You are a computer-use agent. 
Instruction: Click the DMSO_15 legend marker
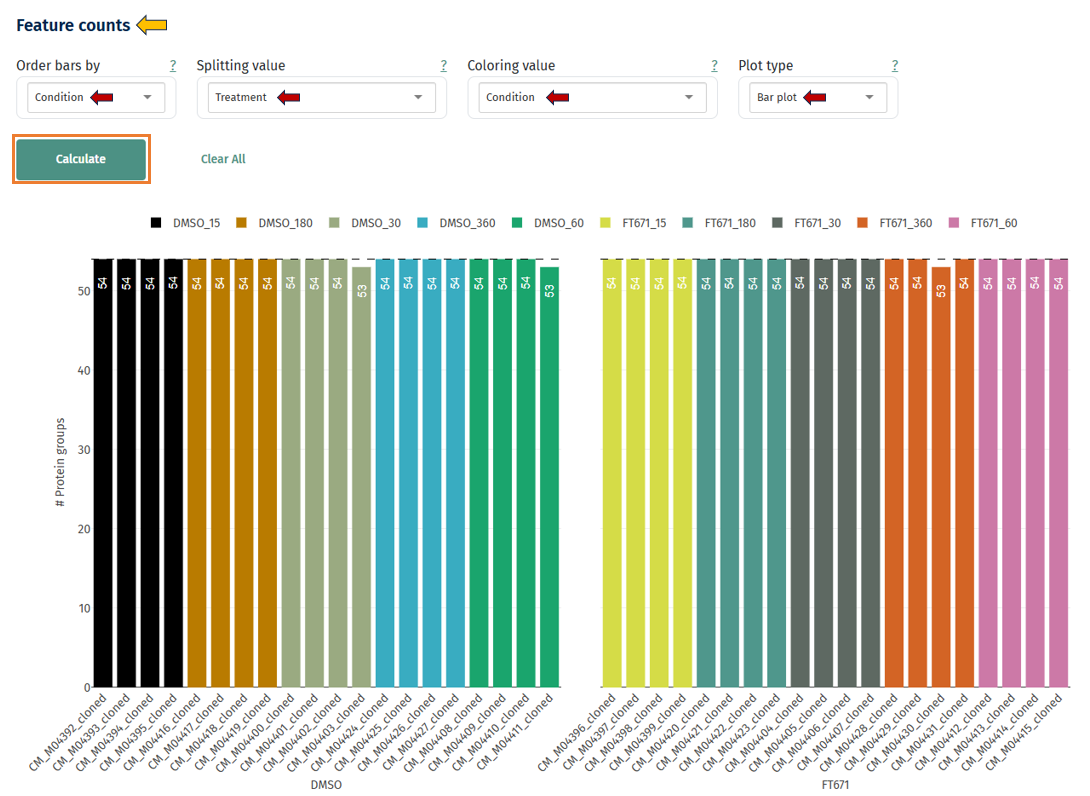pos(155,222)
